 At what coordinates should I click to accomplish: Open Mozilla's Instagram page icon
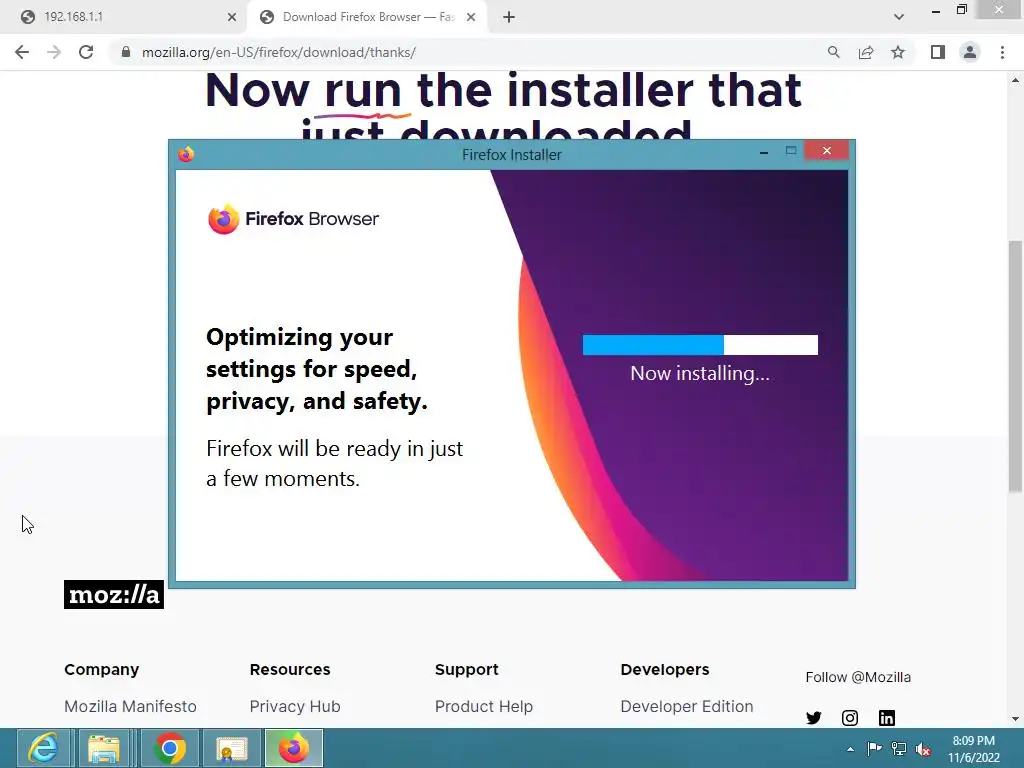pyautogui.click(x=850, y=718)
